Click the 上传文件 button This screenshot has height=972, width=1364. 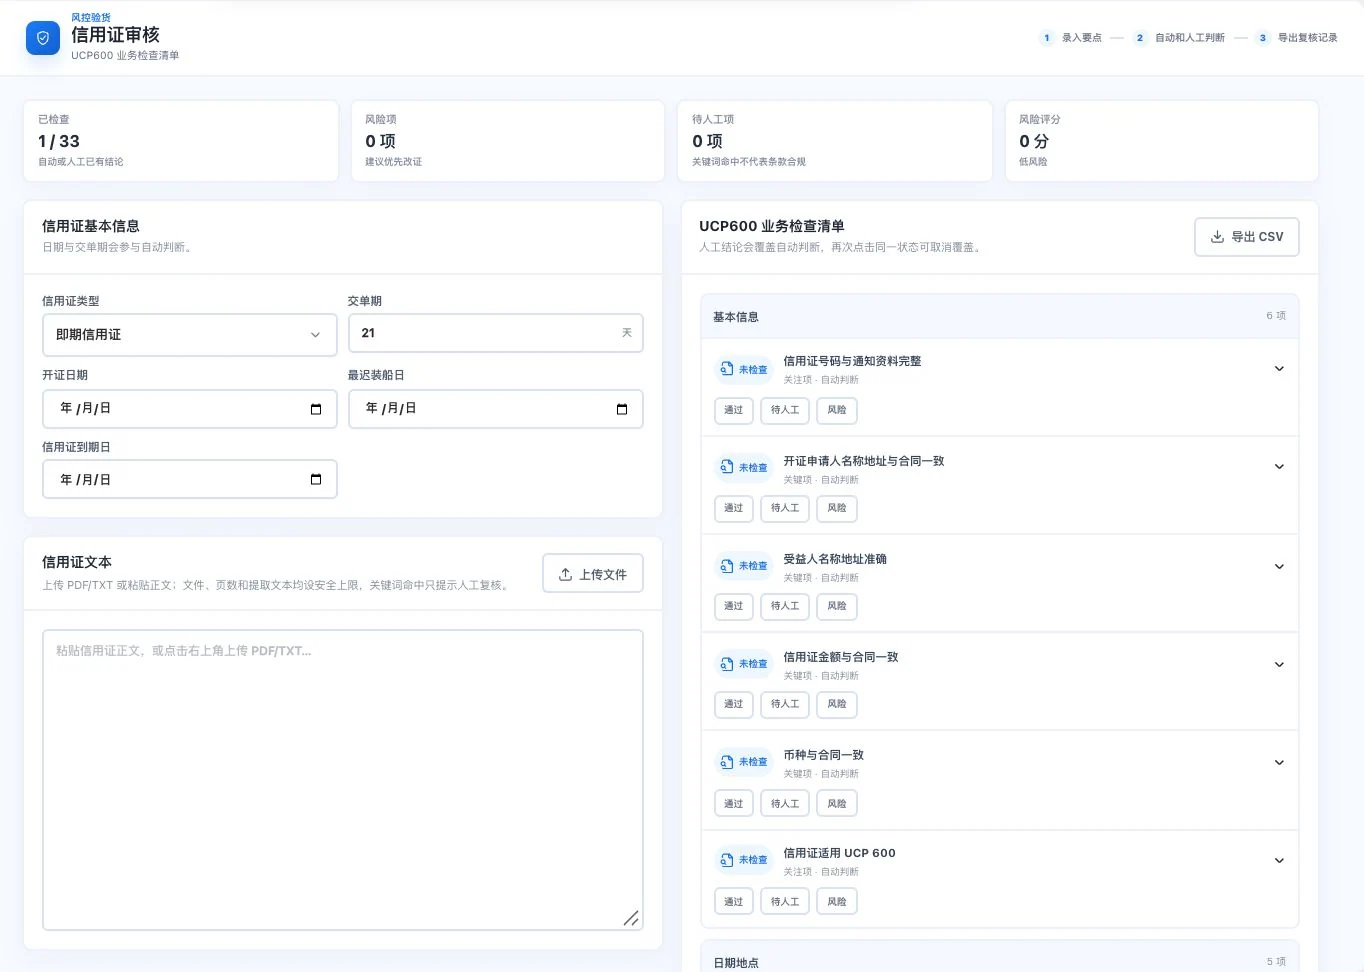(593, 574)
